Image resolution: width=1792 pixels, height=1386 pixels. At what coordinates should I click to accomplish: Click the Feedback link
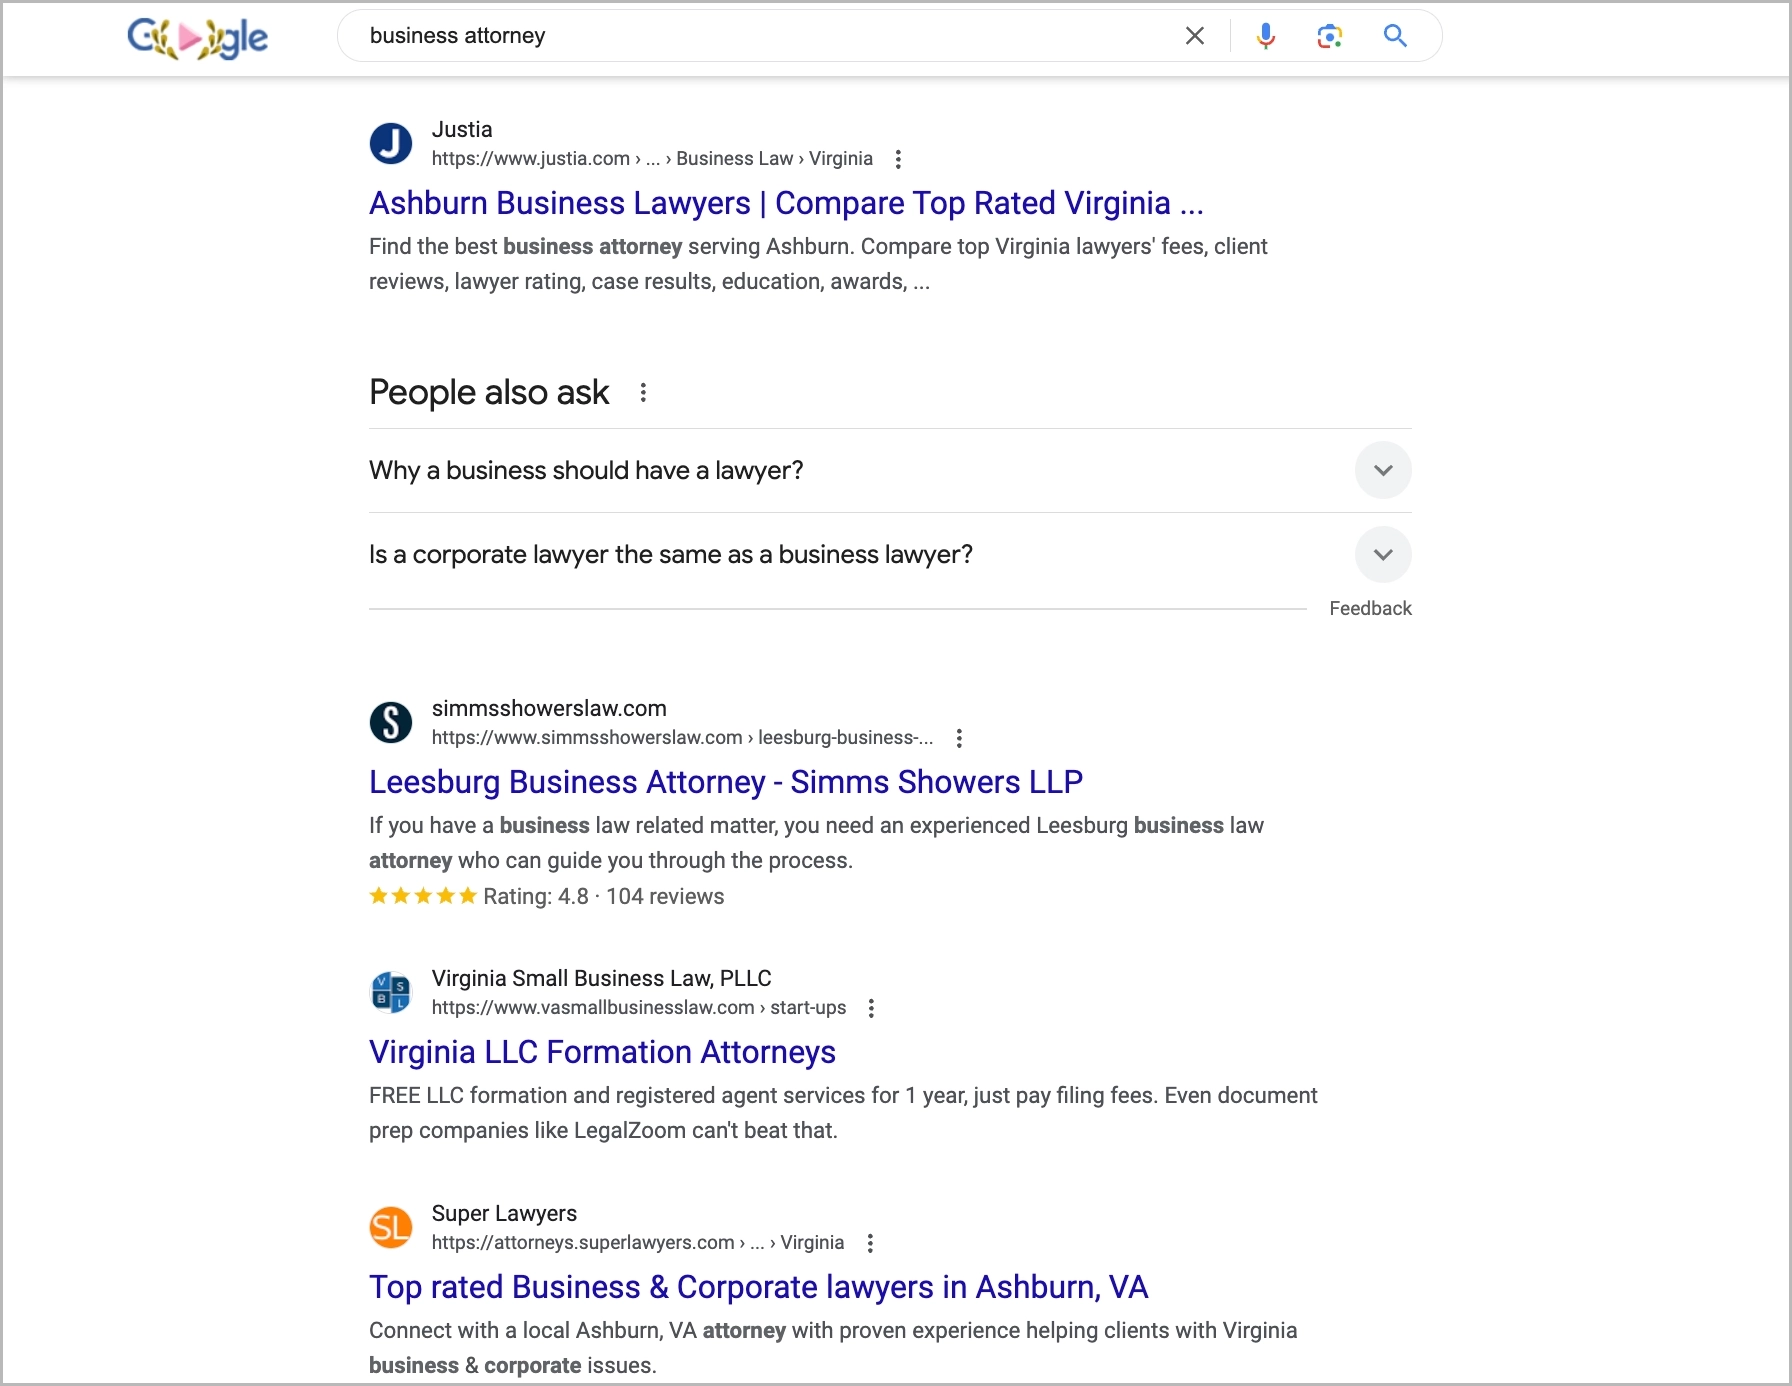[1370, 607]
